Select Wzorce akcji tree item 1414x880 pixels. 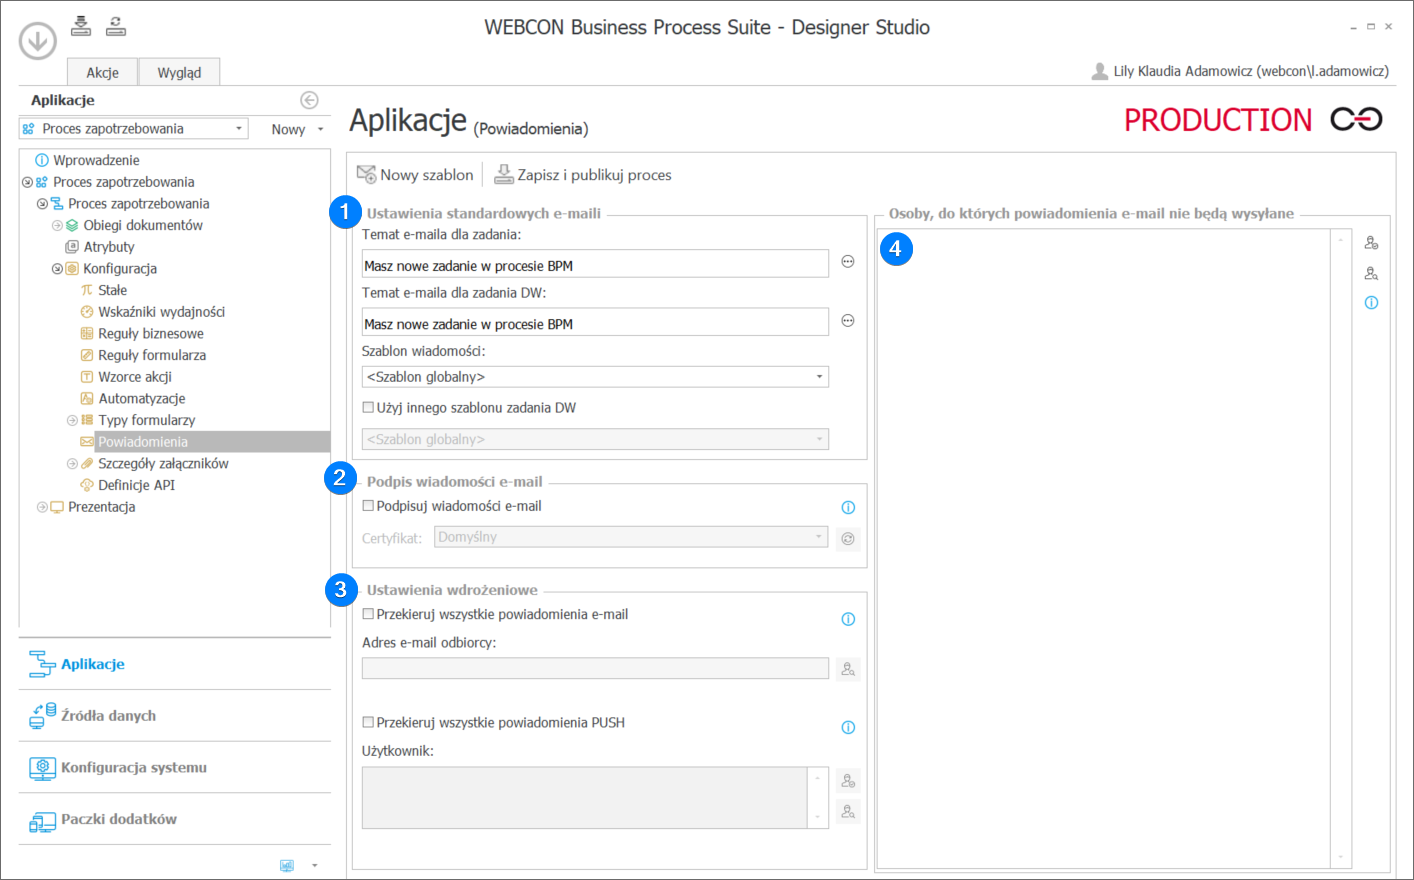coord(135,377)
